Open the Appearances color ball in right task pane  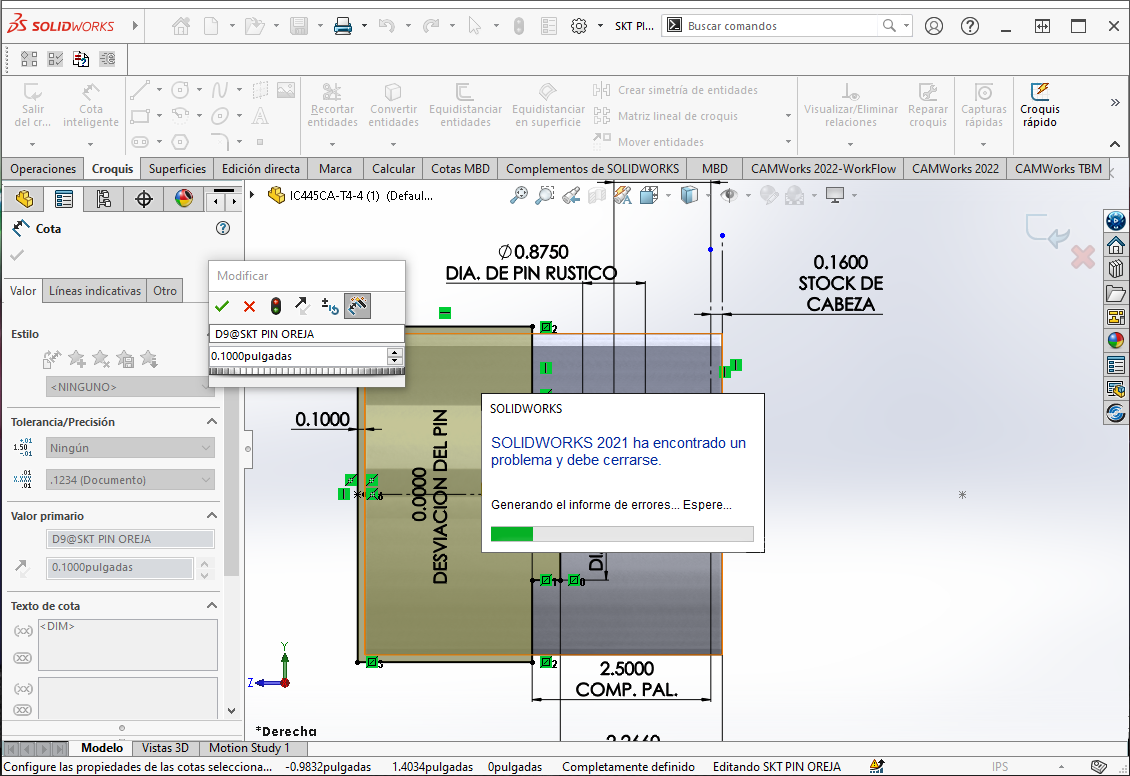1116,340
